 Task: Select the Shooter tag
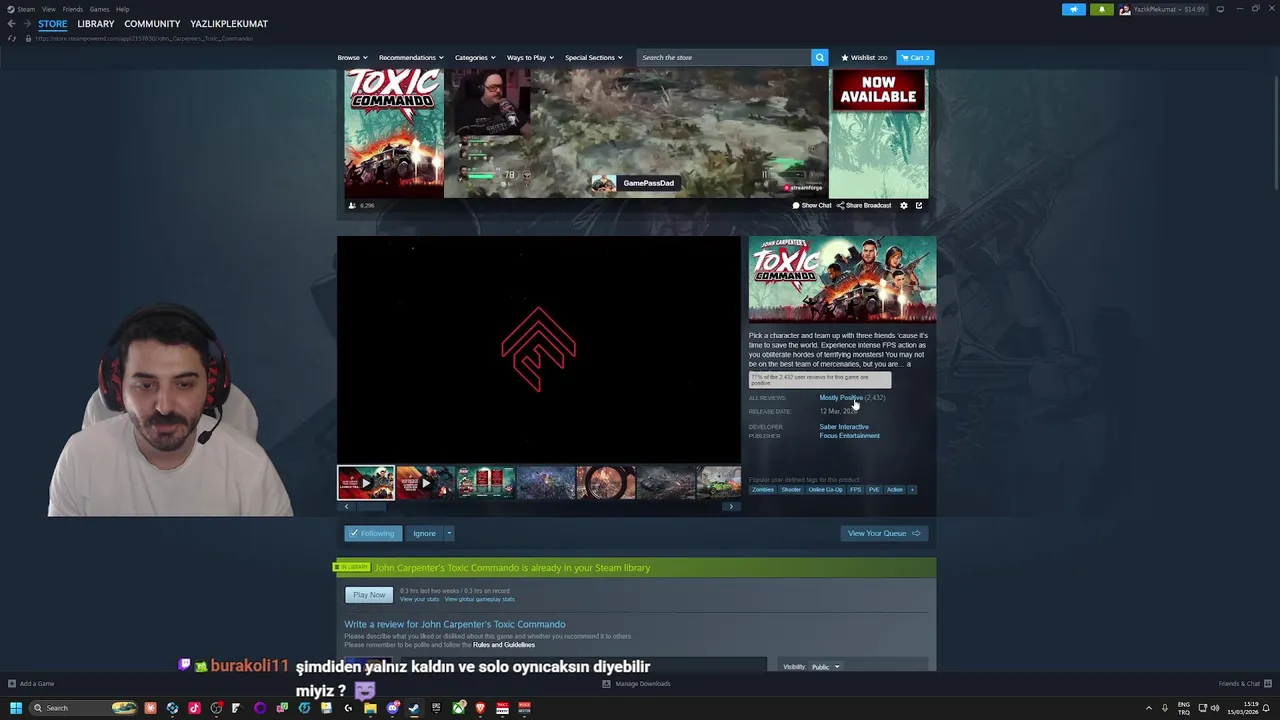pyautogui.click(x=791, y=489)
